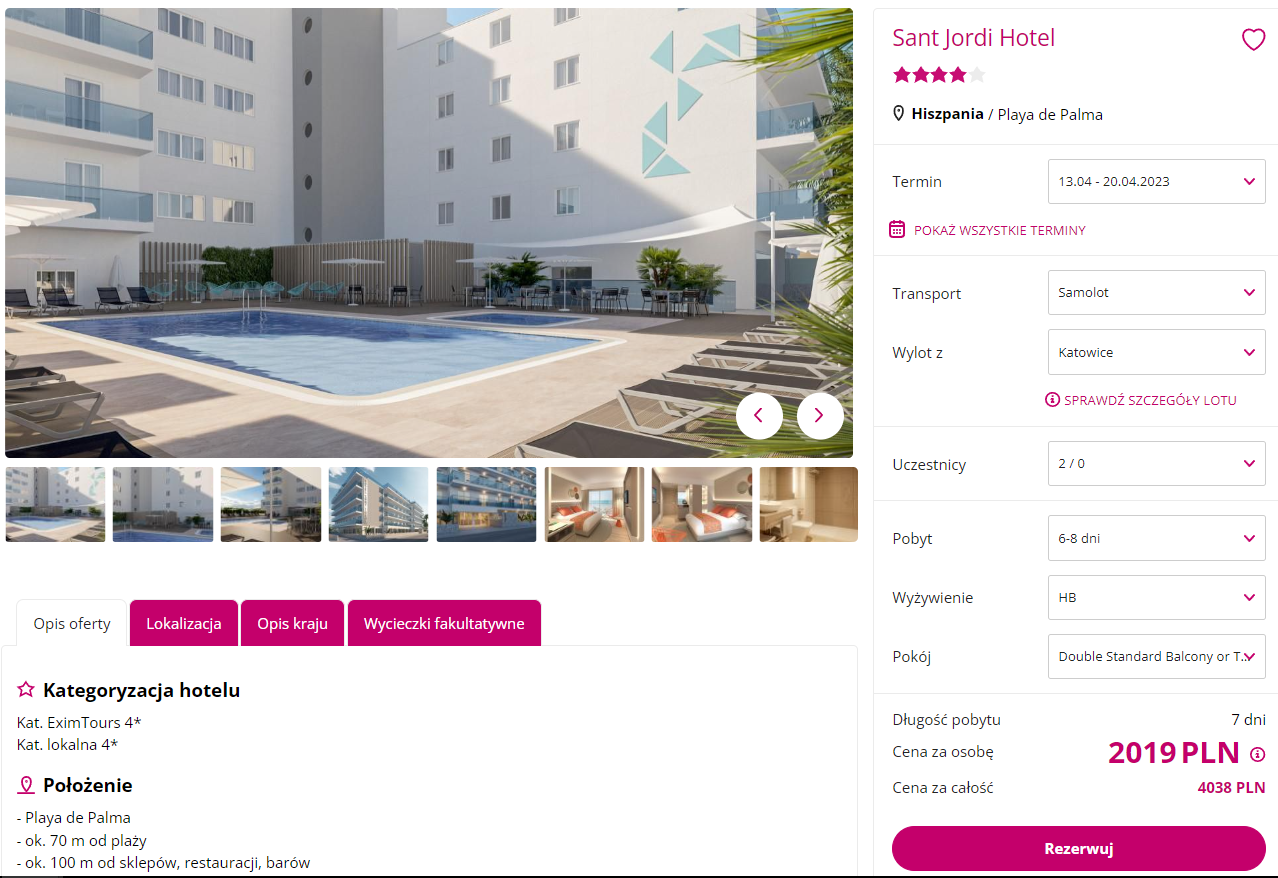Image resolution: width=1278 pixels, height=878 pixels.
Task: Show previous photo with left arrow
Action: 759,415
